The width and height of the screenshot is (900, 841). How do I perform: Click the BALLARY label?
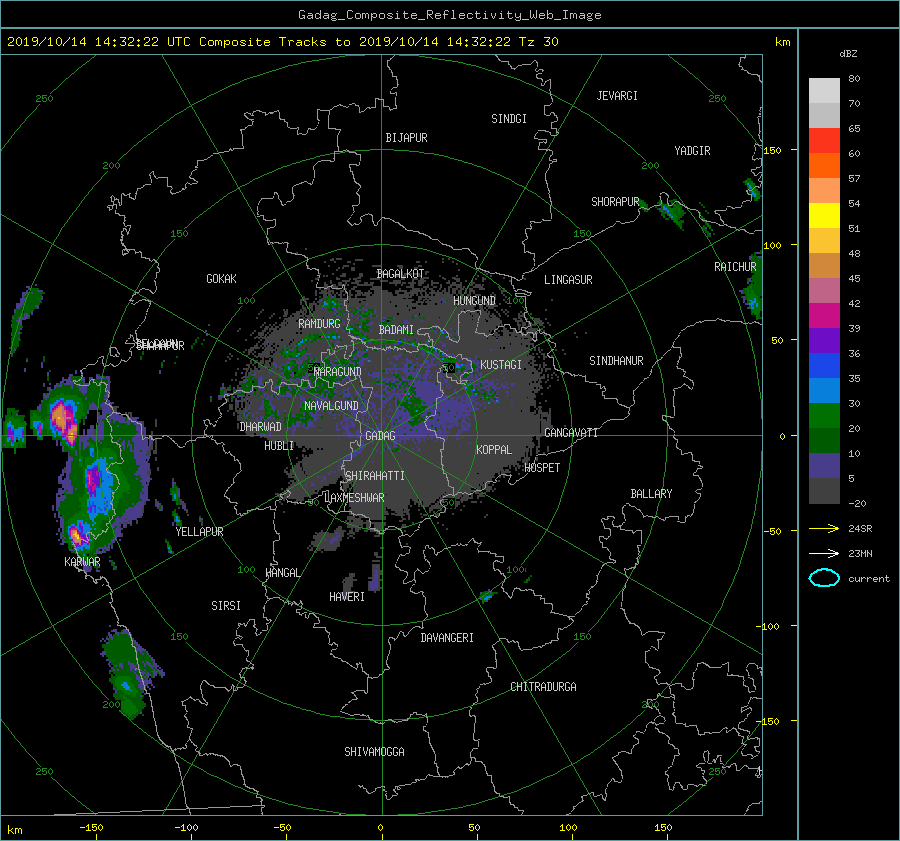[x=651, y=494]
